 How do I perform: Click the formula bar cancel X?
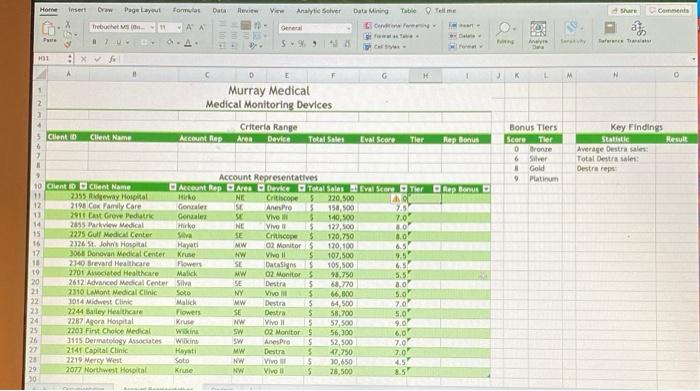tap(83, 59)
